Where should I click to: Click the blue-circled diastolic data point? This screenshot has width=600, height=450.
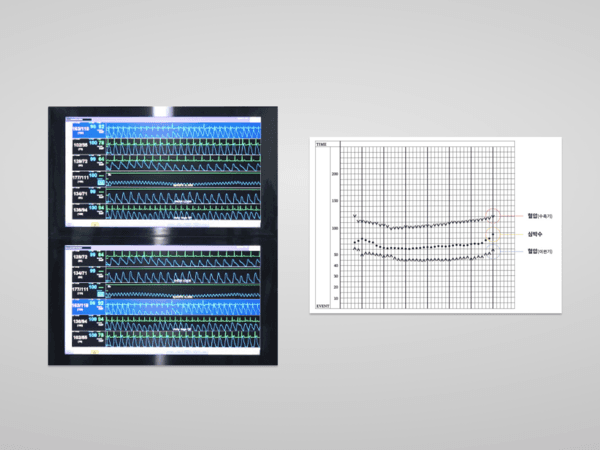click(493, 250)
